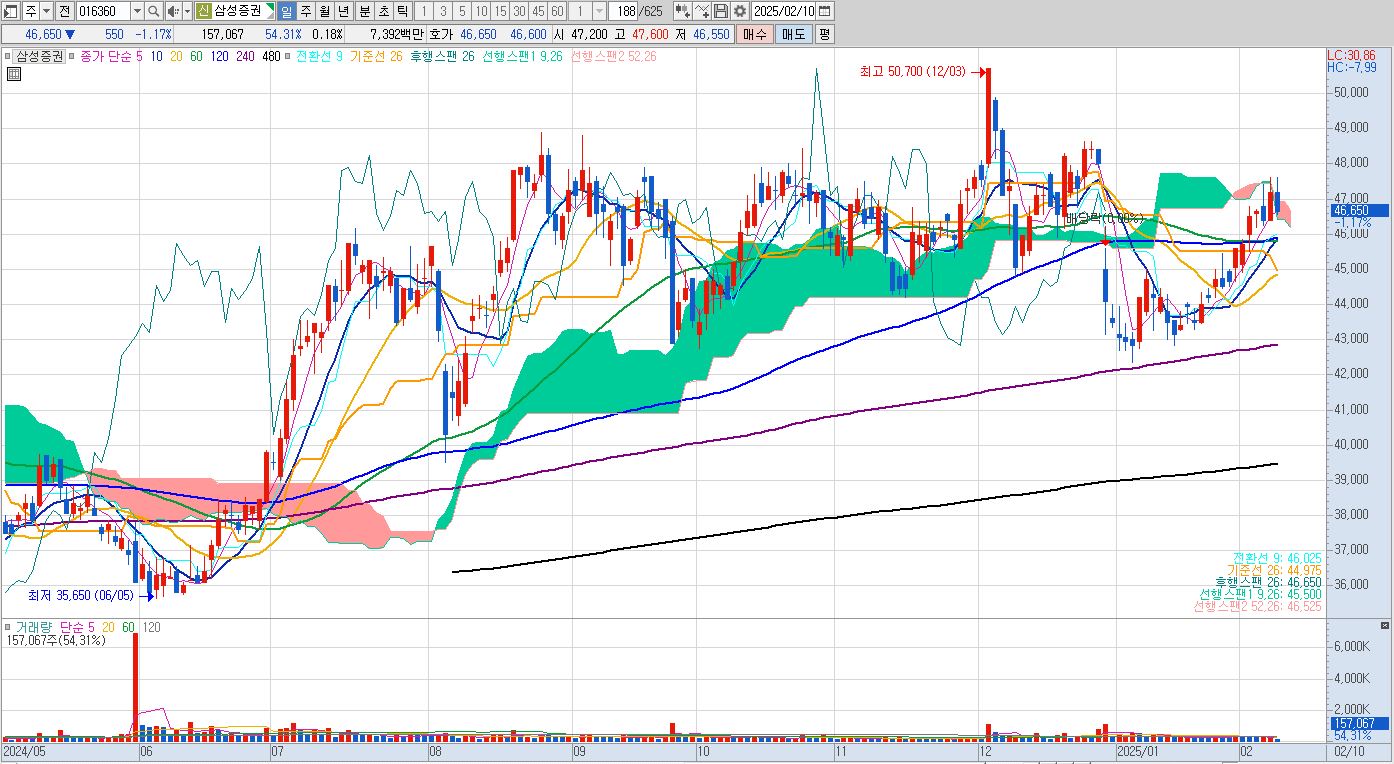Click the 기준선 26 indicator label
The height and width of the screenshot is (764, 1394).
374,57
